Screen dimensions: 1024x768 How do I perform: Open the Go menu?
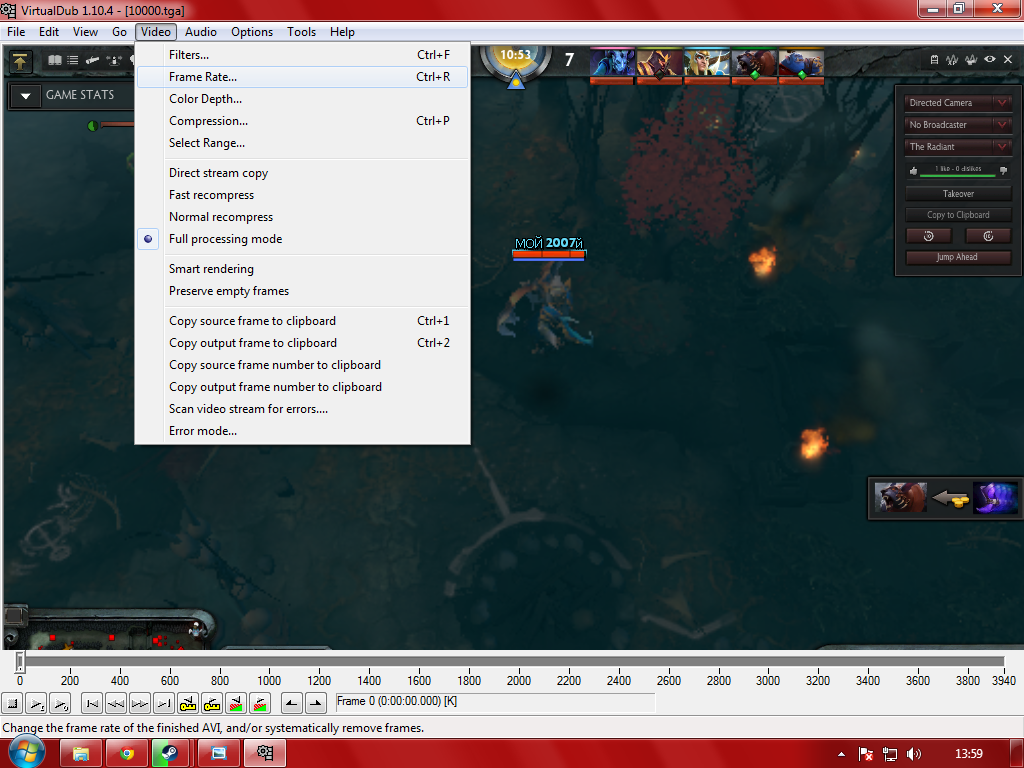coord(119,32)
